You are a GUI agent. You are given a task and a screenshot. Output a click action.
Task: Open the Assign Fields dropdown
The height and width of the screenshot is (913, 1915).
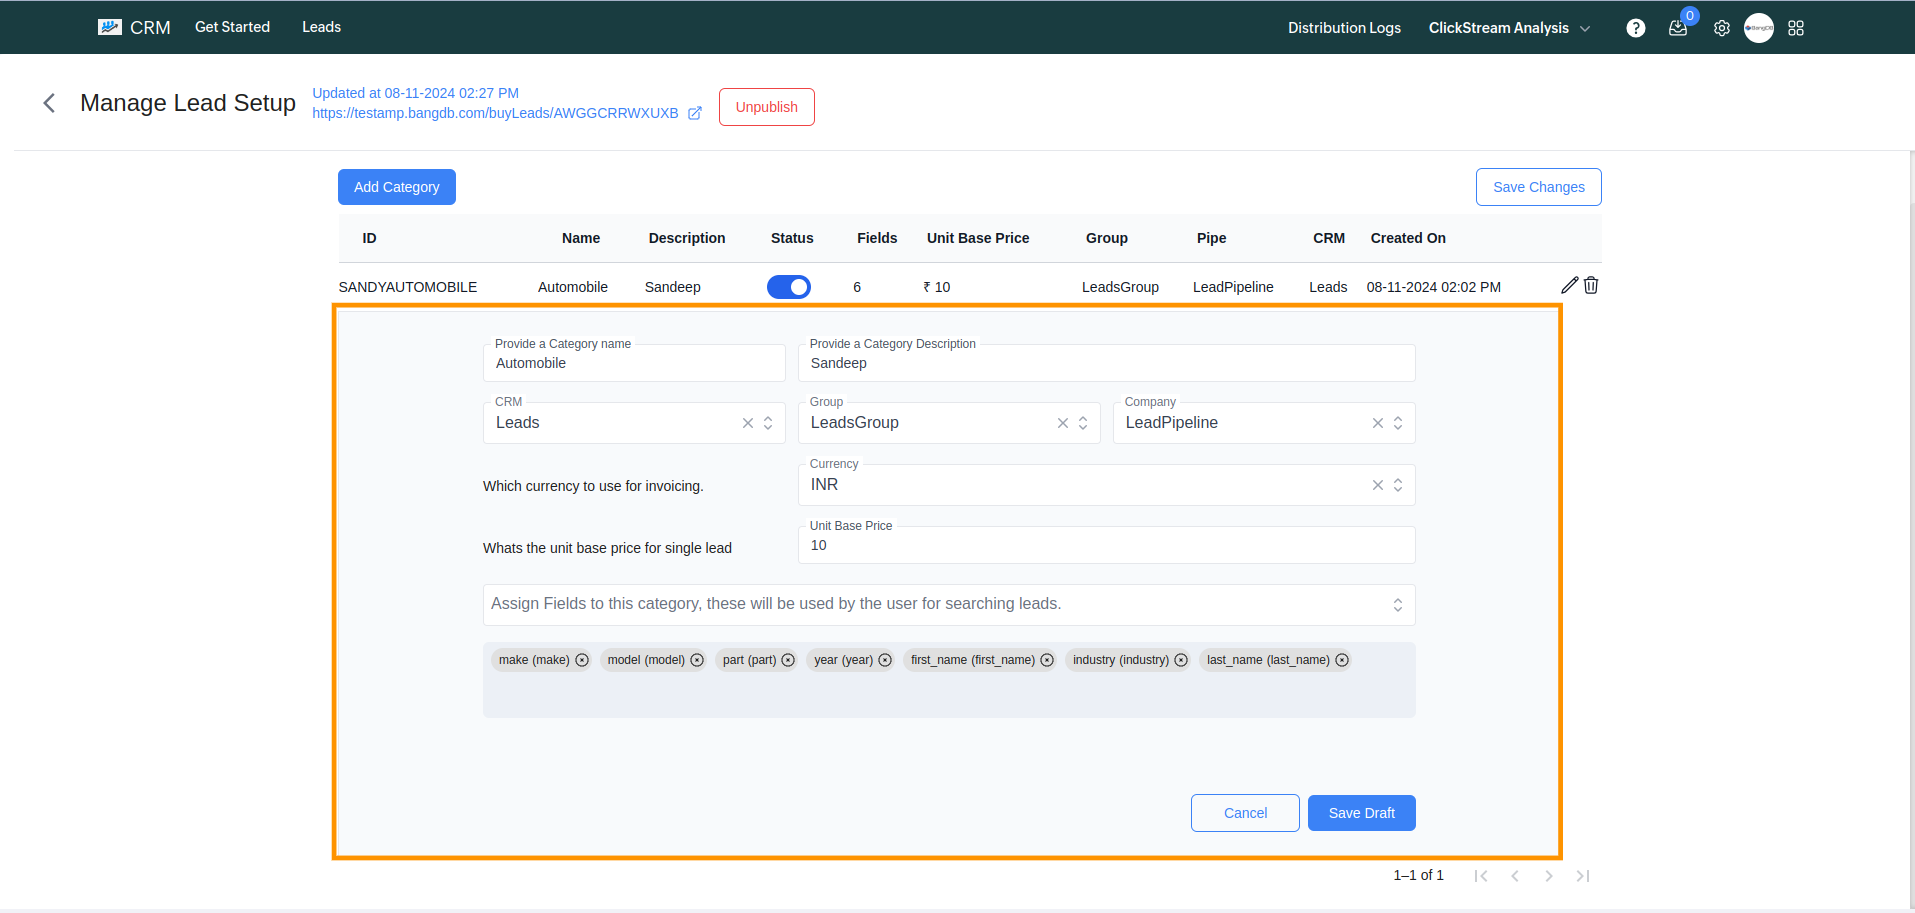(x=949, y=605)
